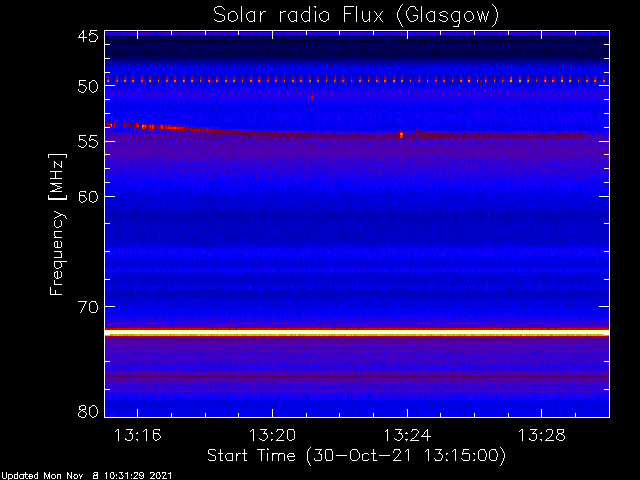Click the '80' frequency tick label
The width and height of the screenshot is (640, 480).
[x=88, y=411]
